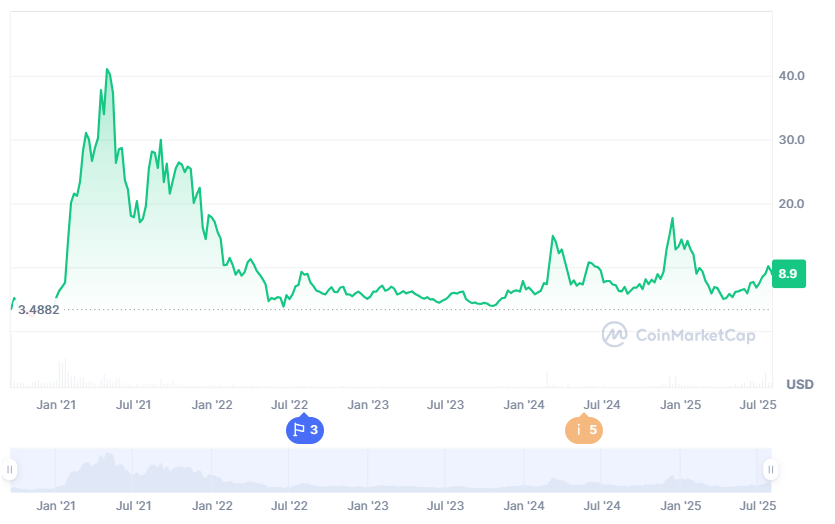Click the navigator mini chart's highest peak
Image resolution: width=835 pixels, height=524 pixels.
point(107,456)
